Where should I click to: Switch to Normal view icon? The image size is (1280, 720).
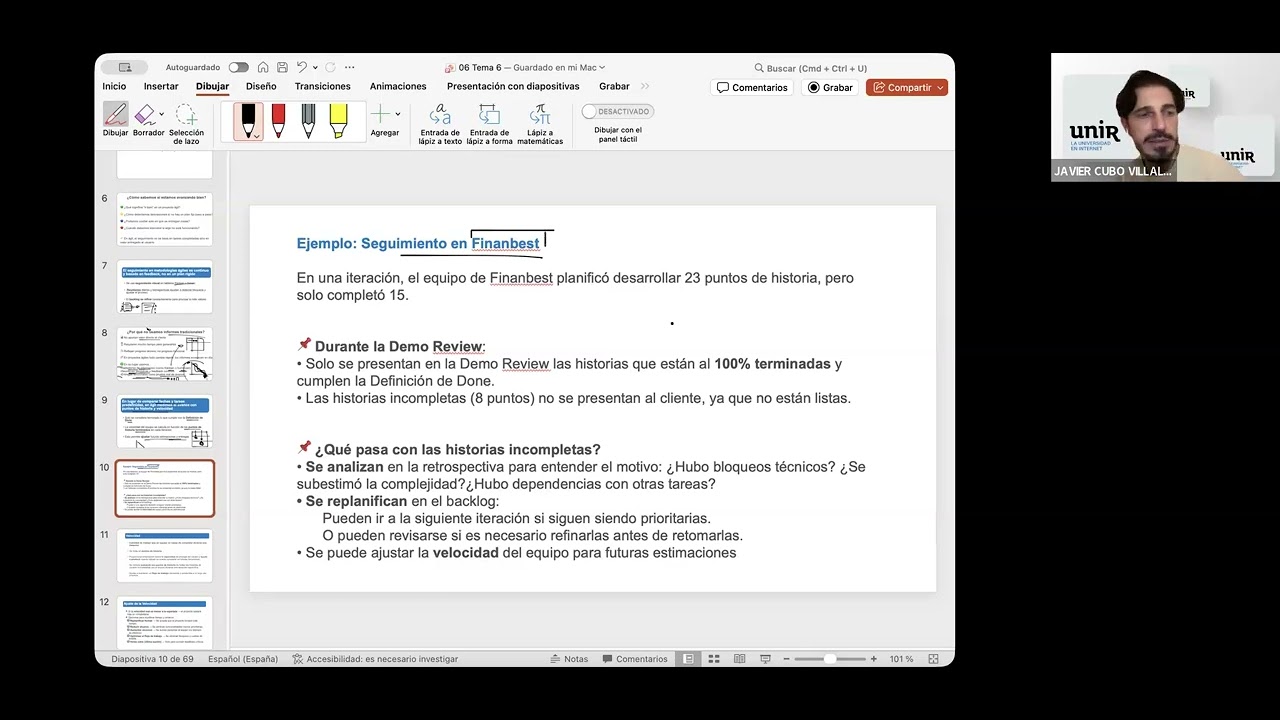[689, 659]
